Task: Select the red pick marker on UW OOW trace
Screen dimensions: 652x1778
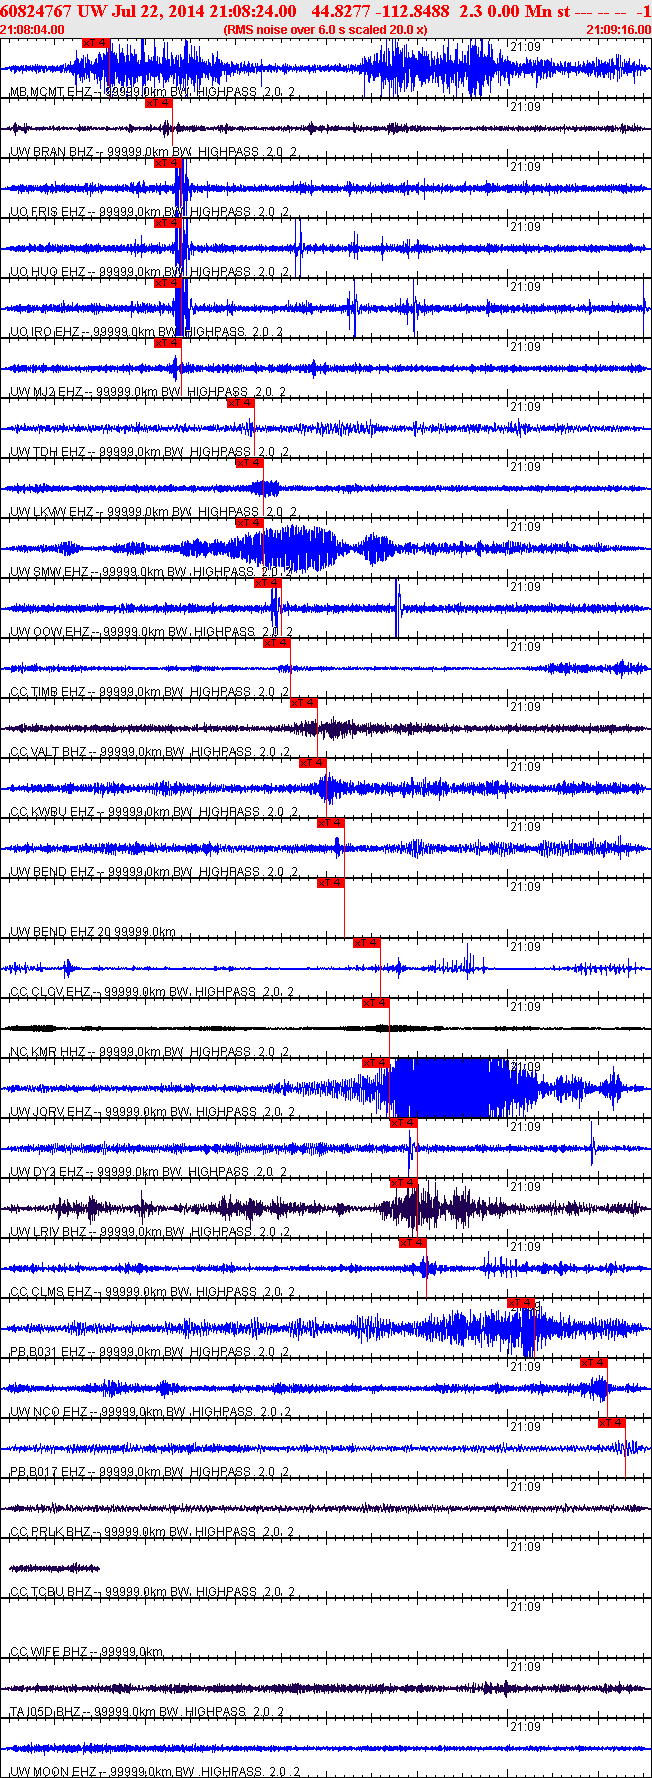Action: 268,583
